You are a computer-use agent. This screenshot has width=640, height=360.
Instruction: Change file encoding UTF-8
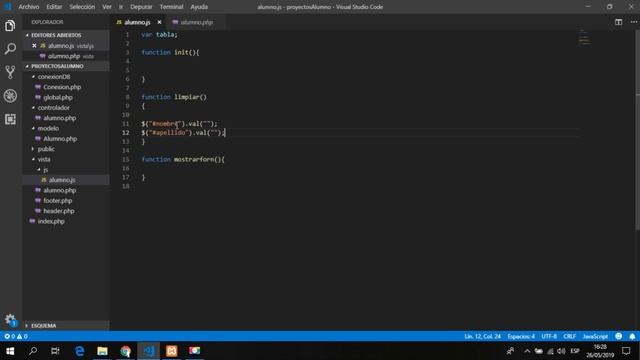549,336
